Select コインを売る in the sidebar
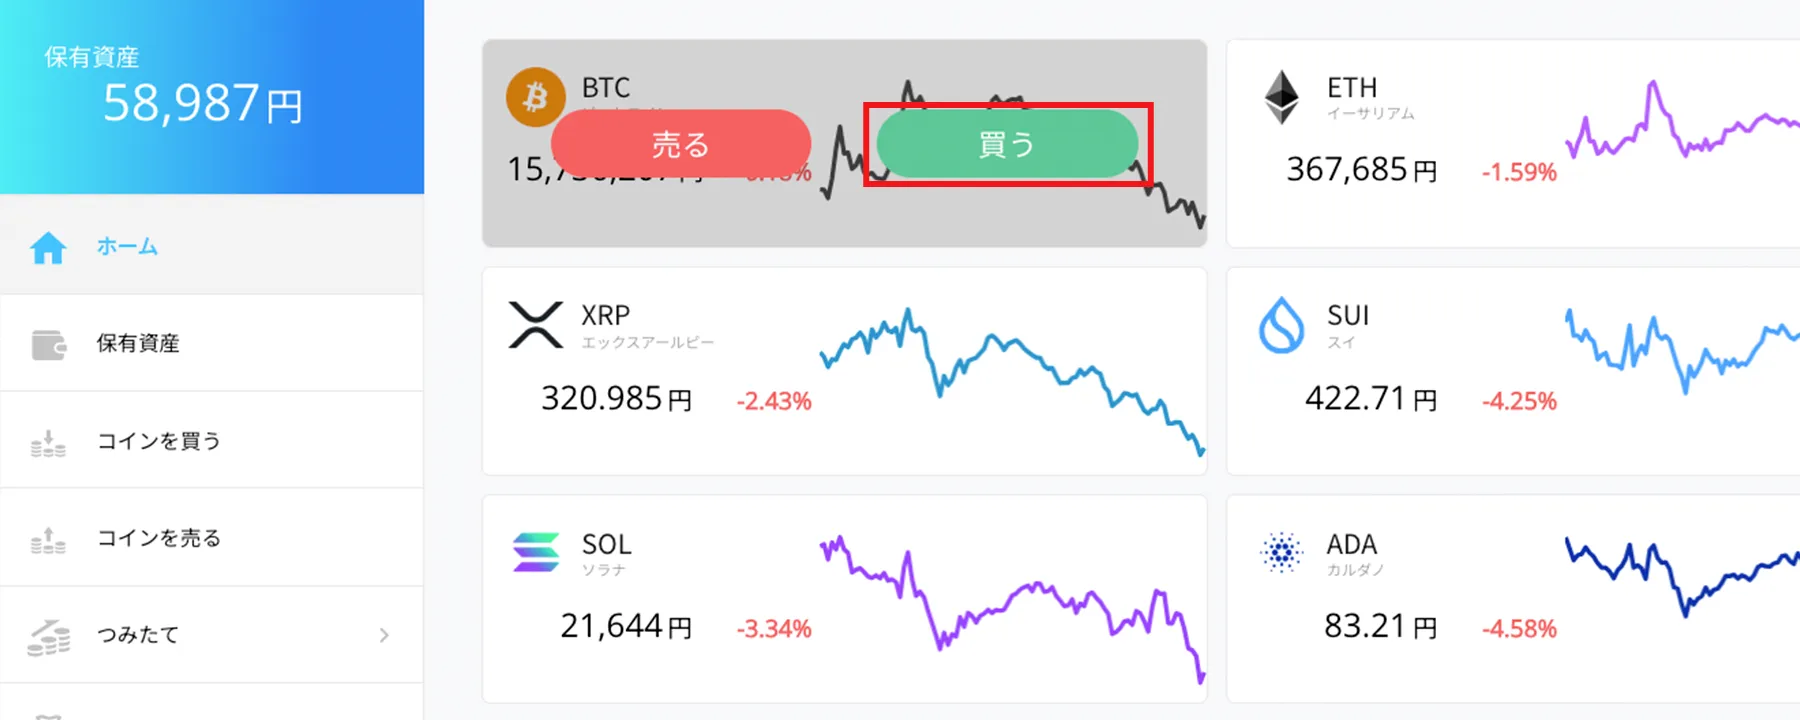 (x=158, y=538)
